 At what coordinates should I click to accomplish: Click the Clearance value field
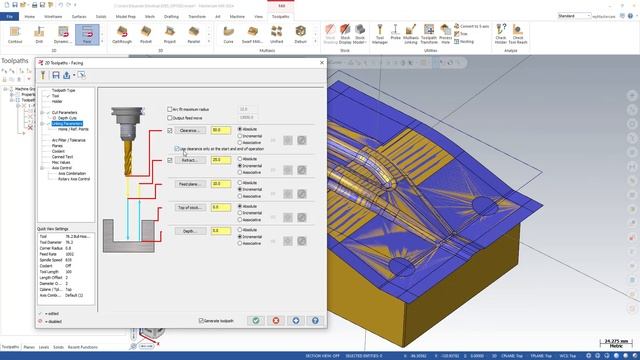click(221, 131)
